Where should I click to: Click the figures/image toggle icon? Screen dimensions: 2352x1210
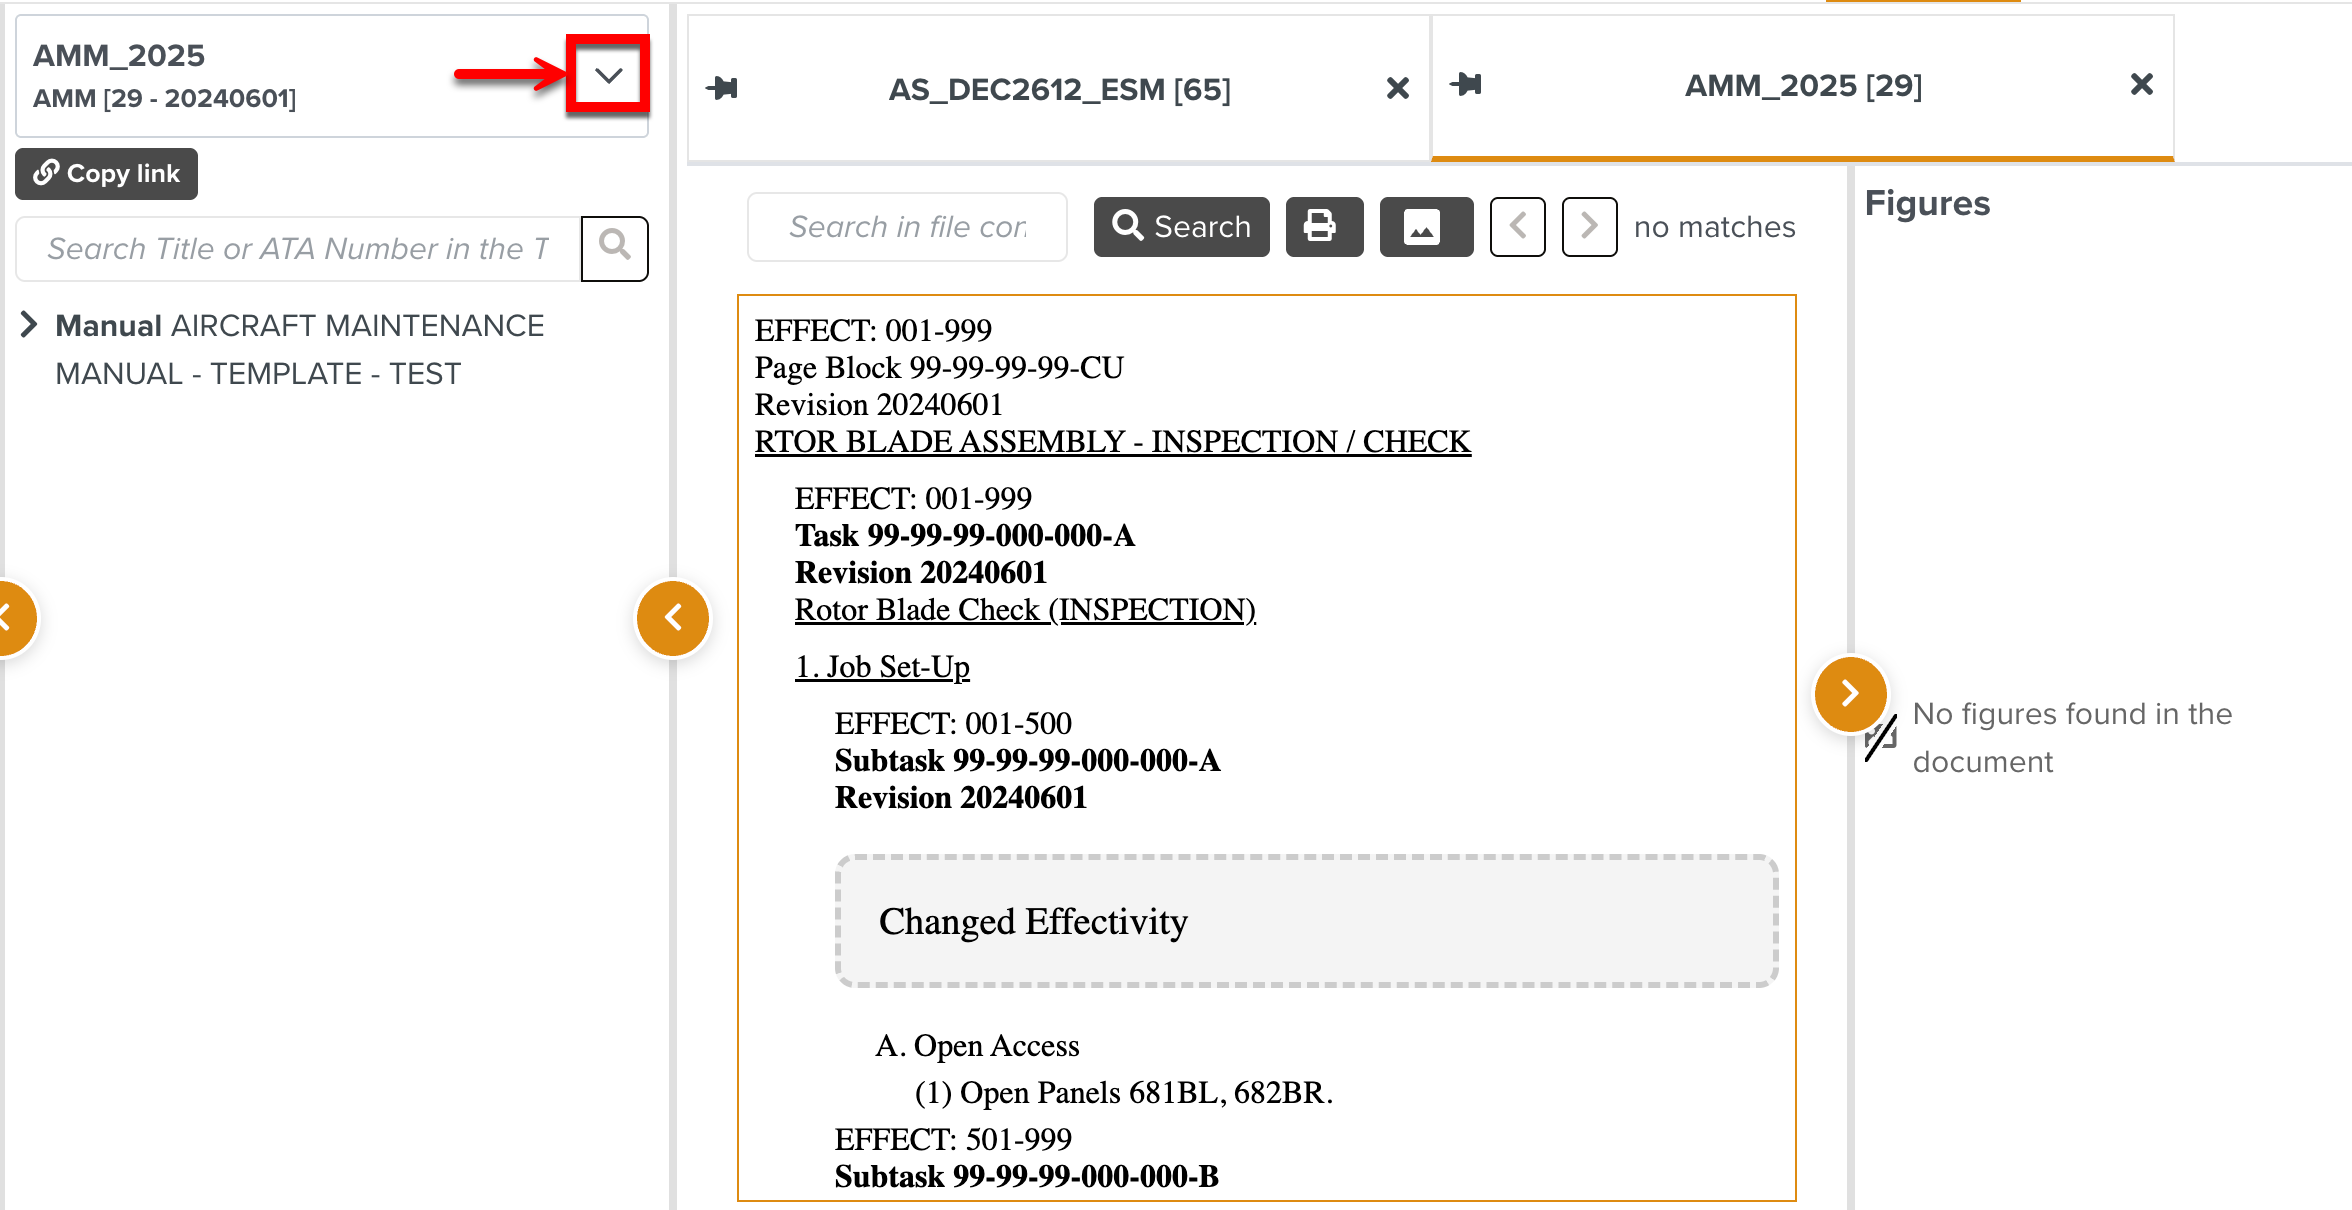(x=1426, y=227)
